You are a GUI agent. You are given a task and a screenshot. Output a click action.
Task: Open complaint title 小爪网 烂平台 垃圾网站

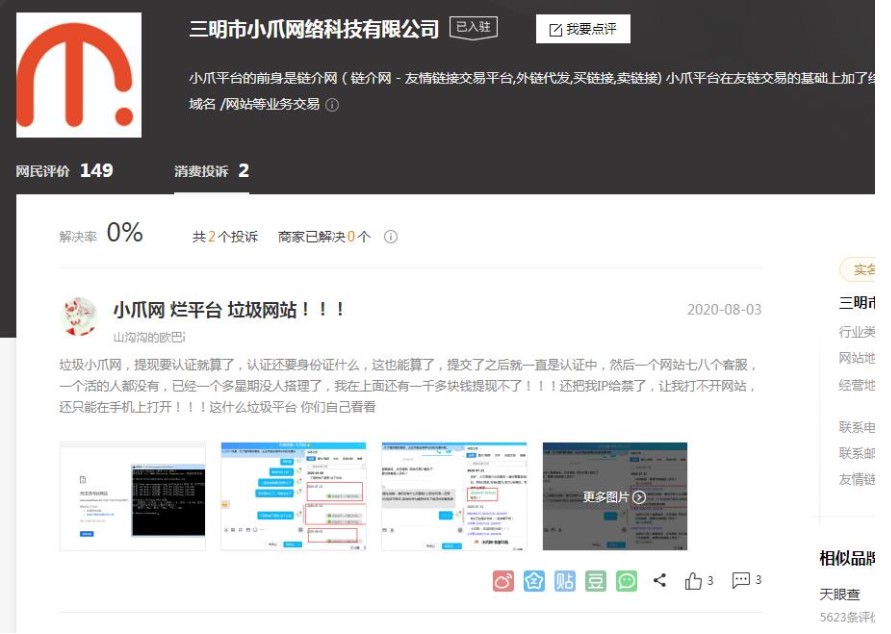(x=229, y=309)
